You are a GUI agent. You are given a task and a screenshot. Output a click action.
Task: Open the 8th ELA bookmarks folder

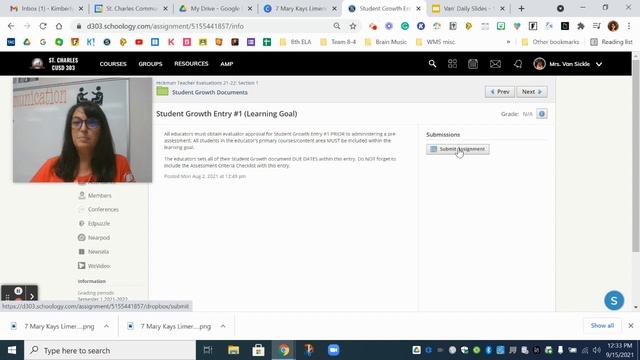click(296, 42)
